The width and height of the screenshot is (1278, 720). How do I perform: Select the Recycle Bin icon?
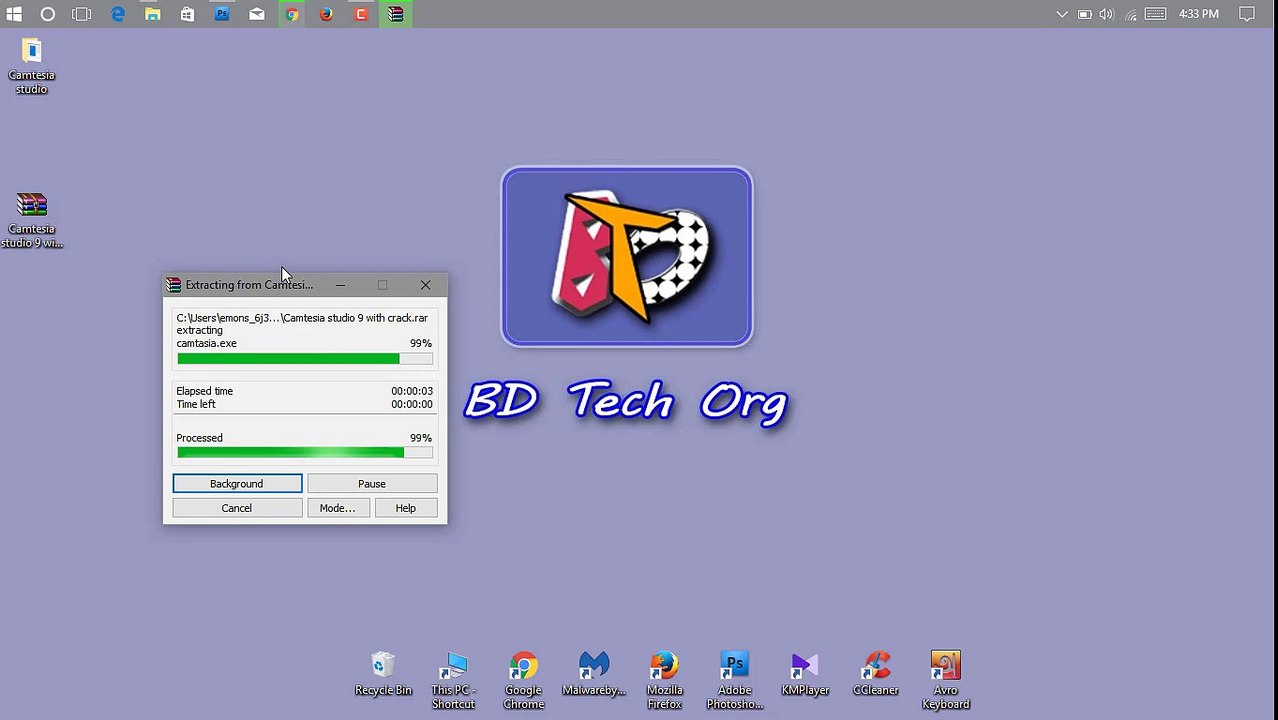383,675
